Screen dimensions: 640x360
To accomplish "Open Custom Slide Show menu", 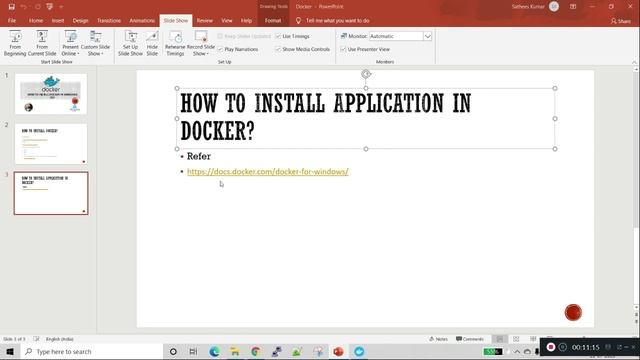I will (x=96, y=43).
